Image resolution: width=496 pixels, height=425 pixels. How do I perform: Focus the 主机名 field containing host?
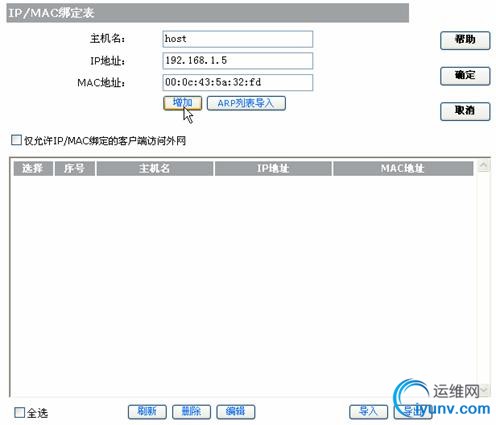[238, 39]
